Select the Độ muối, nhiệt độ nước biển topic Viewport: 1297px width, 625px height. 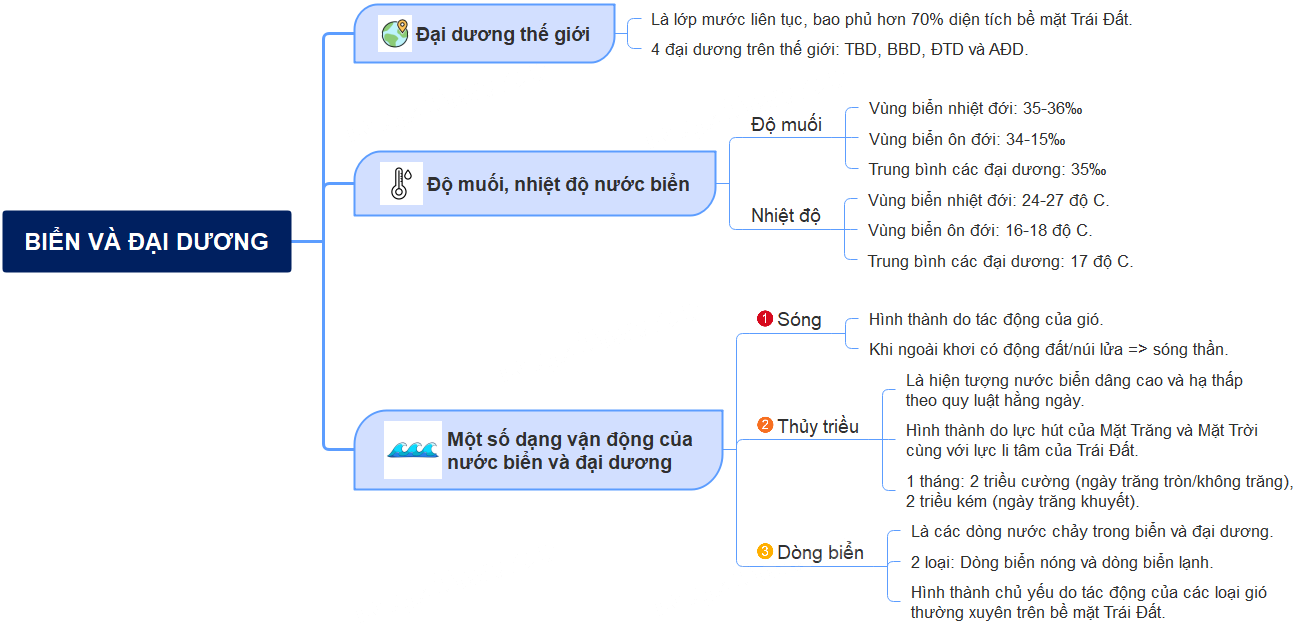(535, 184)
